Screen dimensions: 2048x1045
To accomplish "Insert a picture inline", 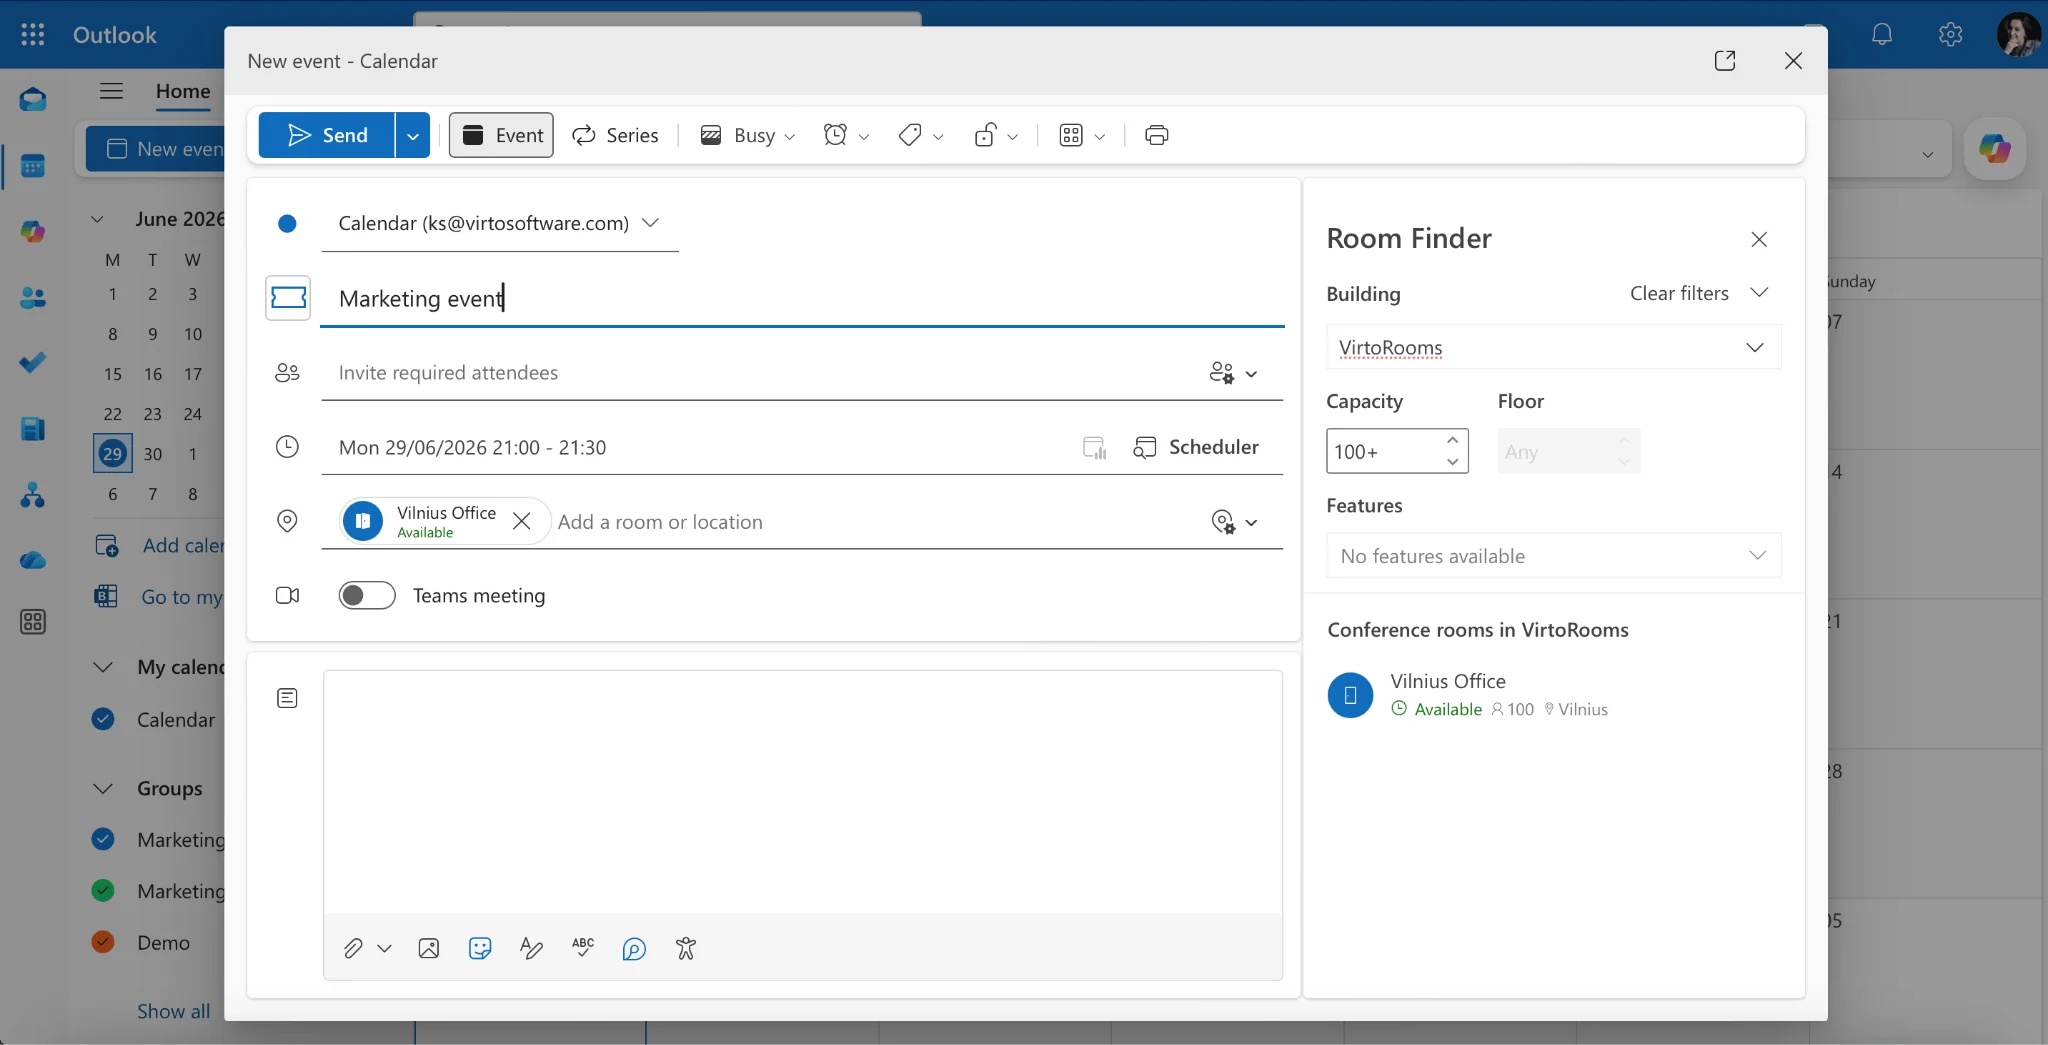I will click(429, 948).
